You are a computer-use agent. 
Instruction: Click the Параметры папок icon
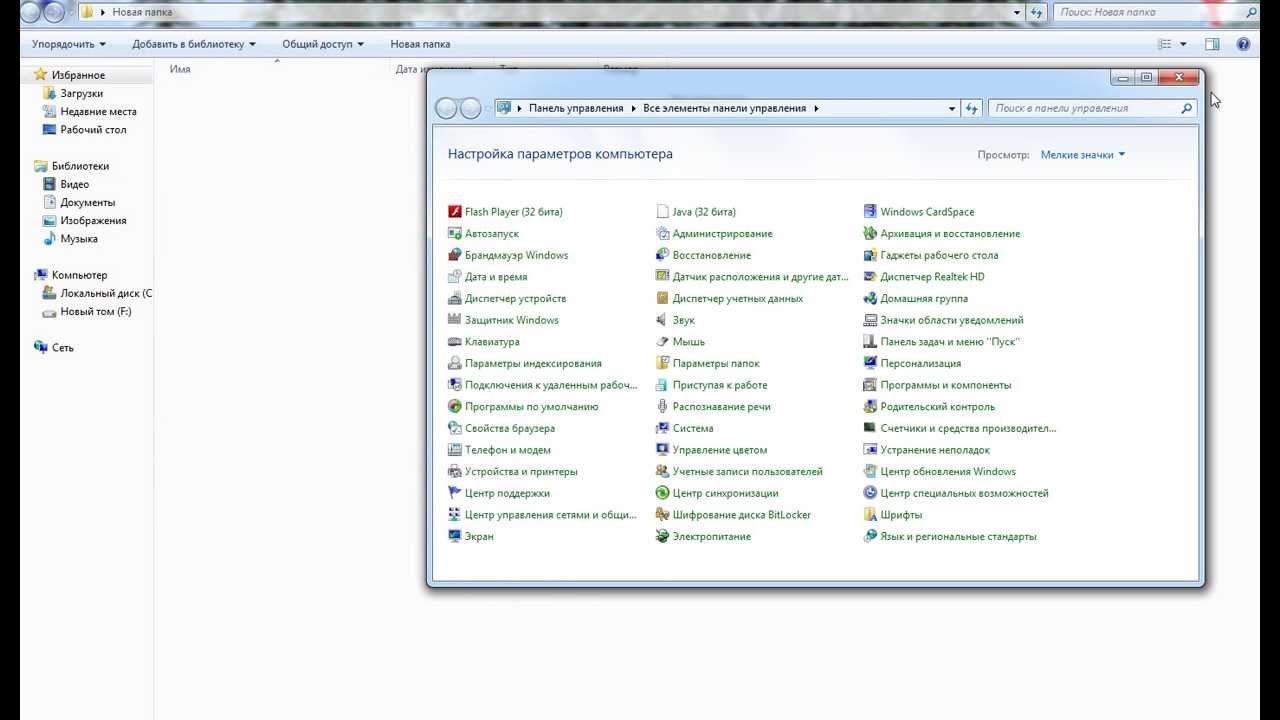pyautogui.click(x=662, y=364)
